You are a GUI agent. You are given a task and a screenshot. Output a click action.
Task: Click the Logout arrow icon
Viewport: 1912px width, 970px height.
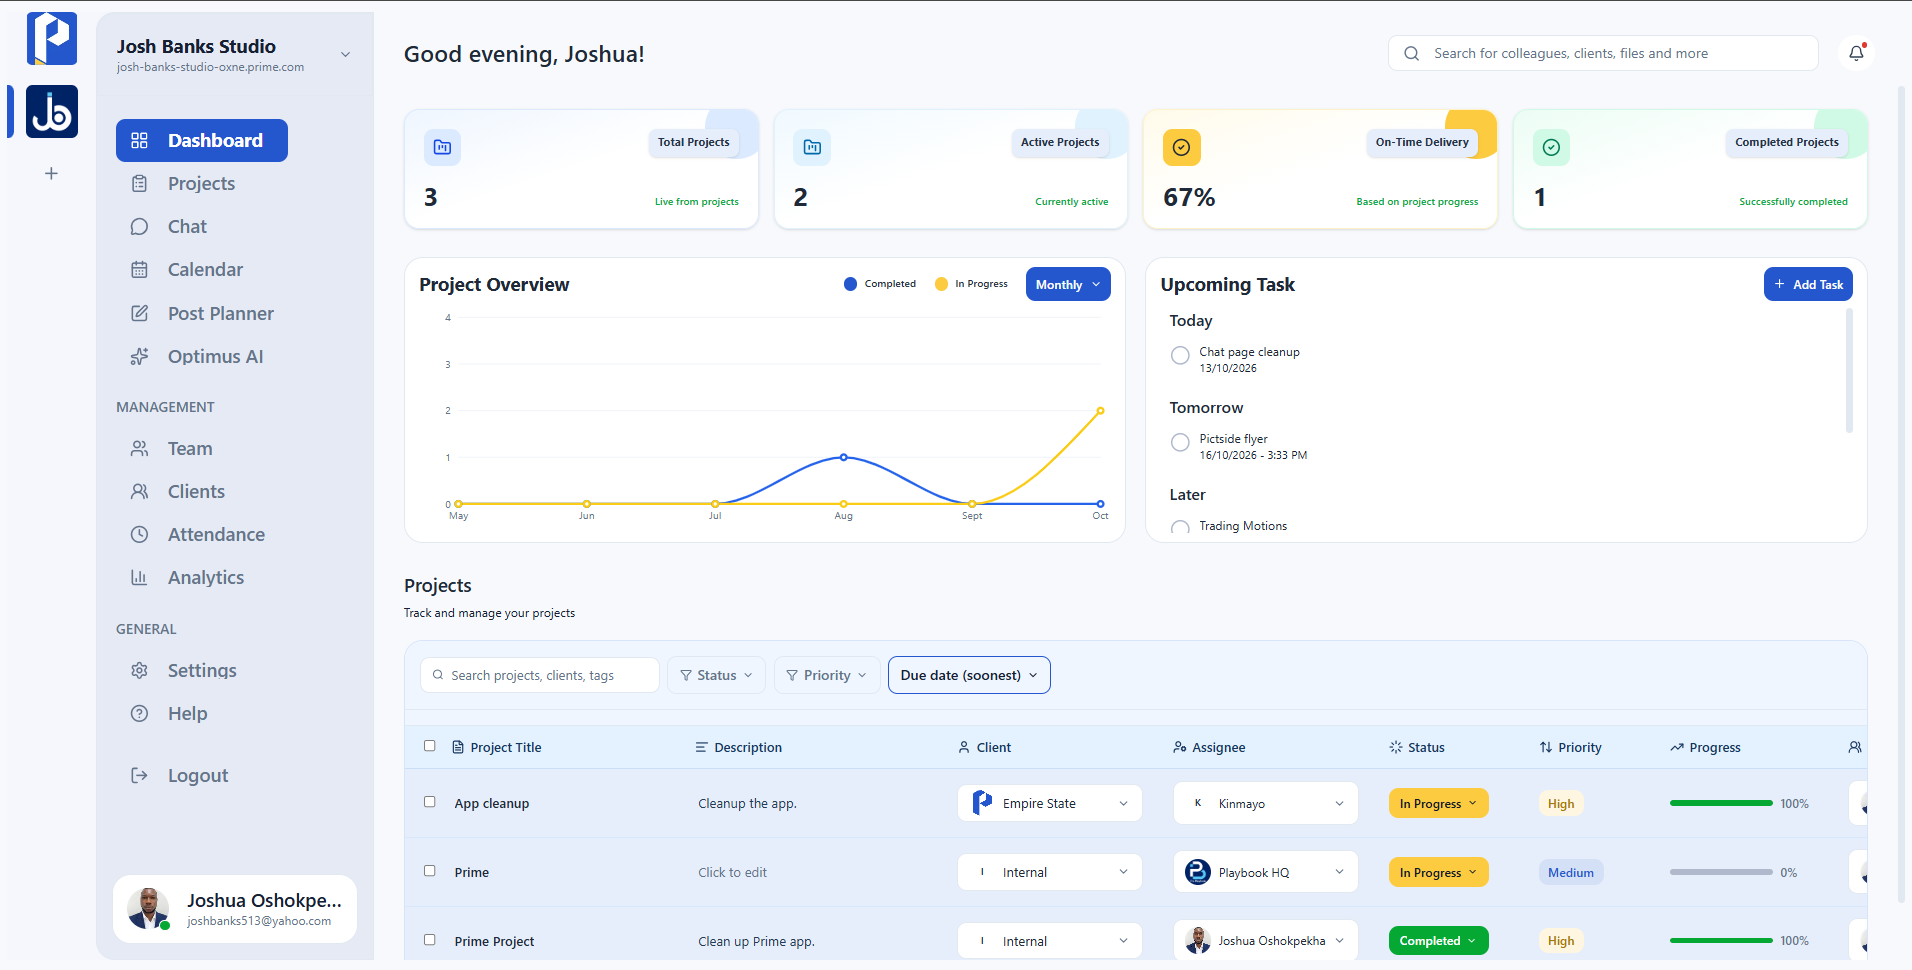click(x=140, y=776)
